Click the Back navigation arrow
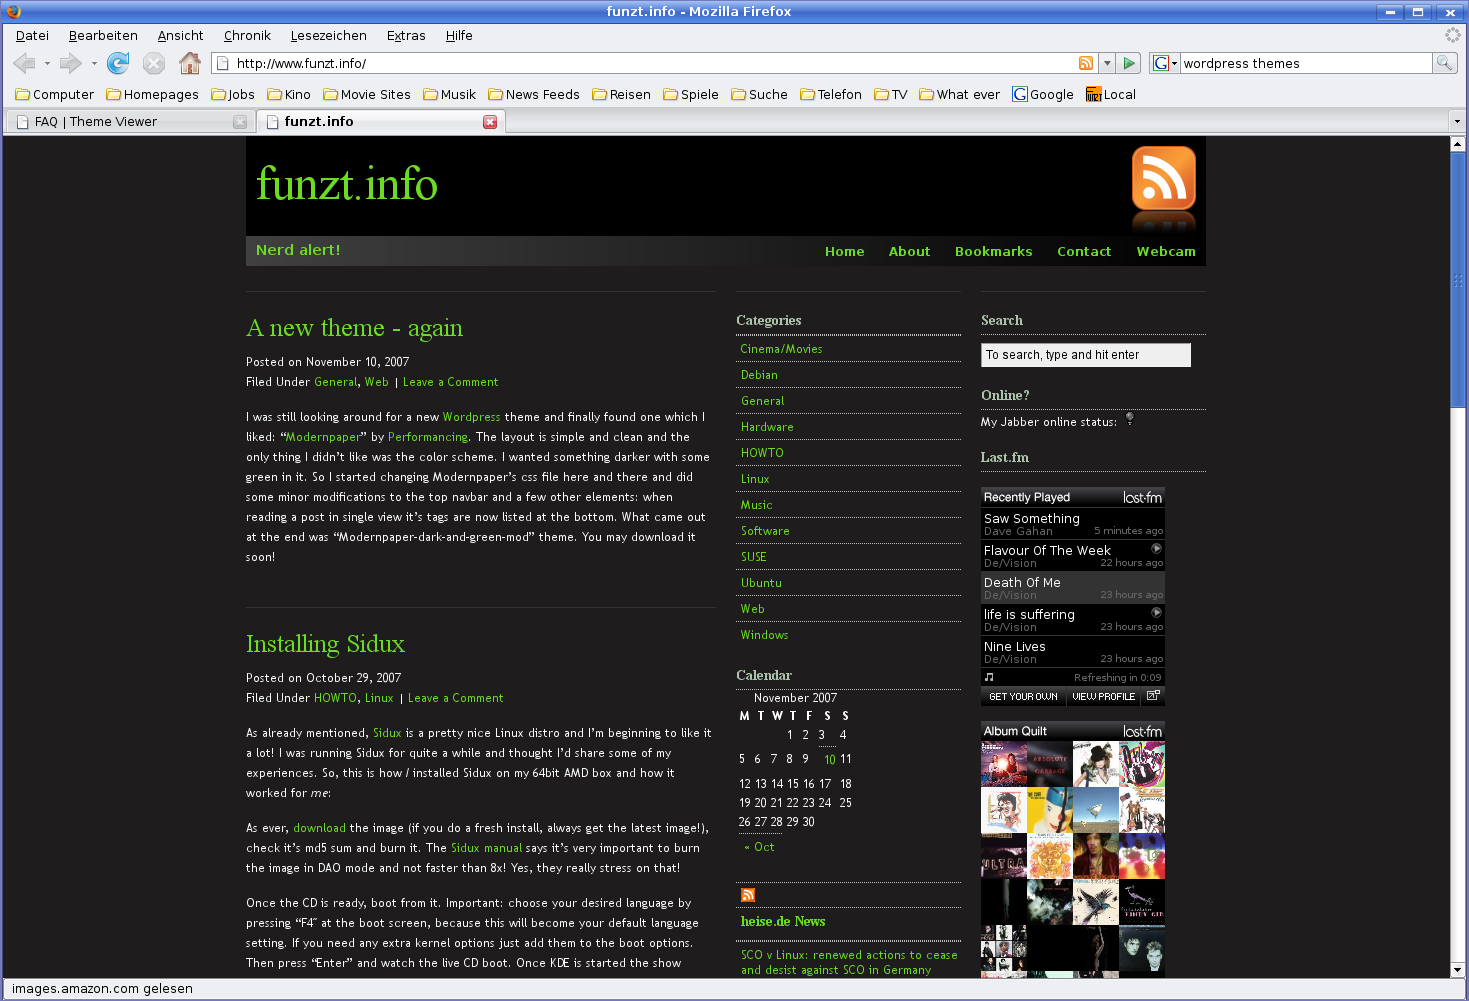Viewport: 1469px width, 1001px height. click(24, 64)
